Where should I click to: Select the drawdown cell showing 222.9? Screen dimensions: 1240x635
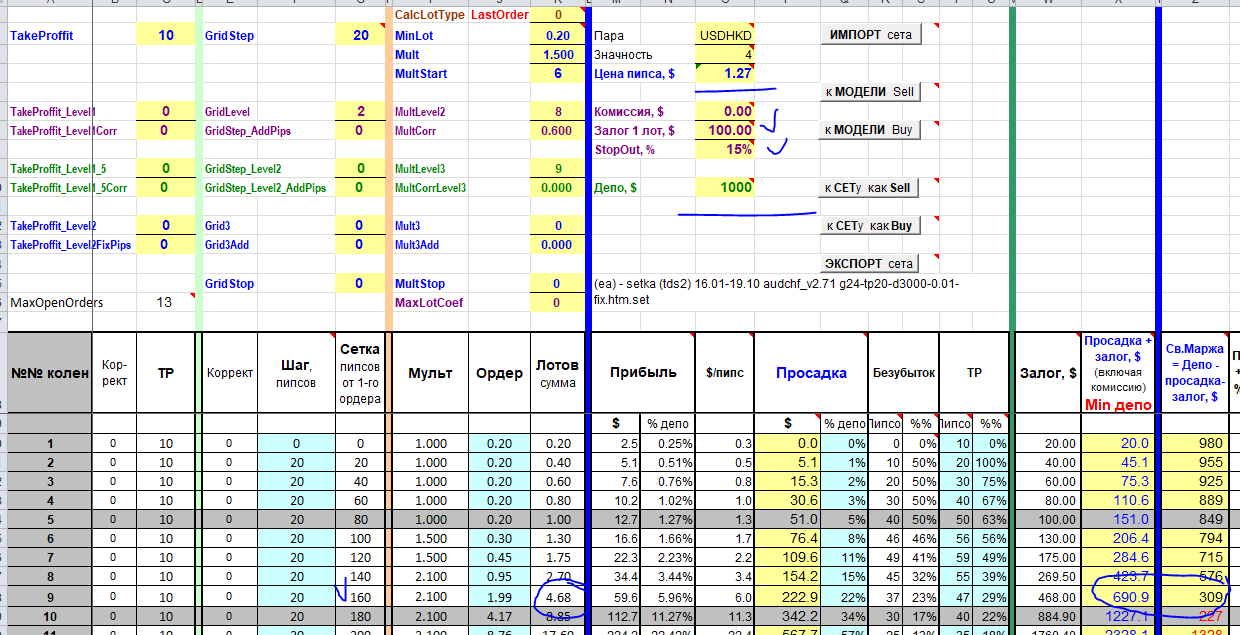788,596
